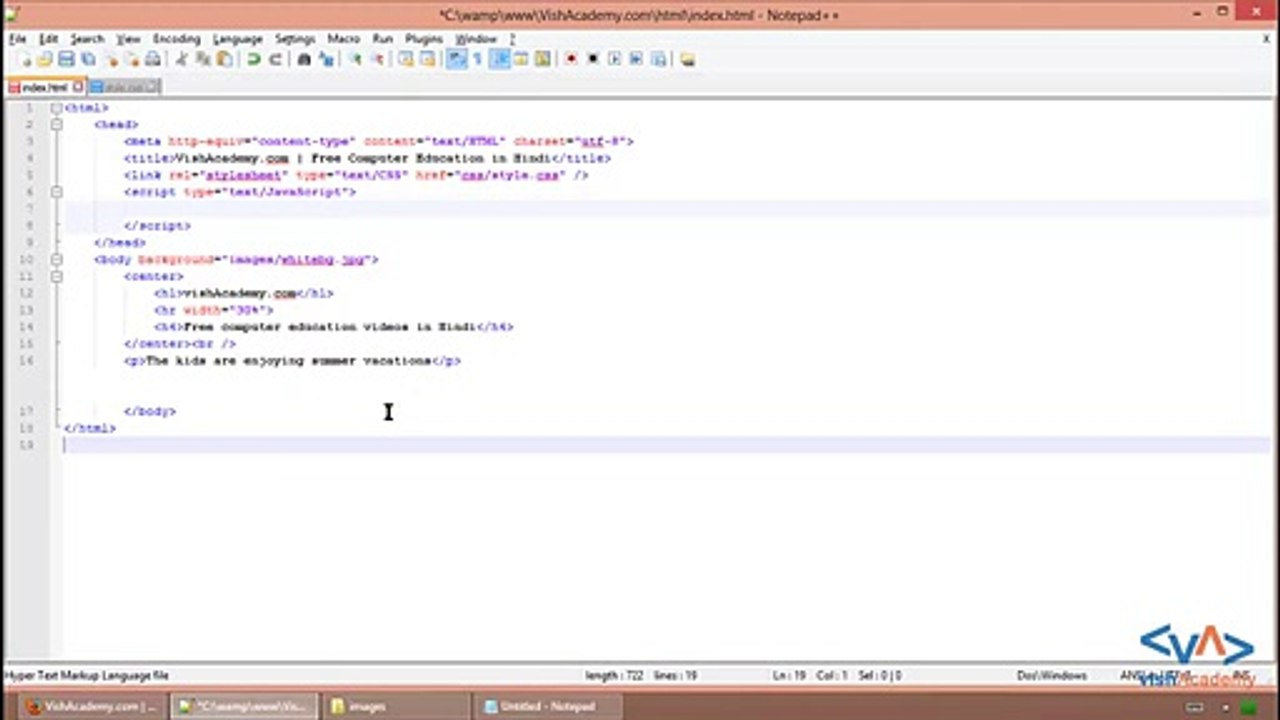Toggle Show all characters pilcrow icon
The width and height of the screenshot is (1280, 720).
click(x=477, y=59)
